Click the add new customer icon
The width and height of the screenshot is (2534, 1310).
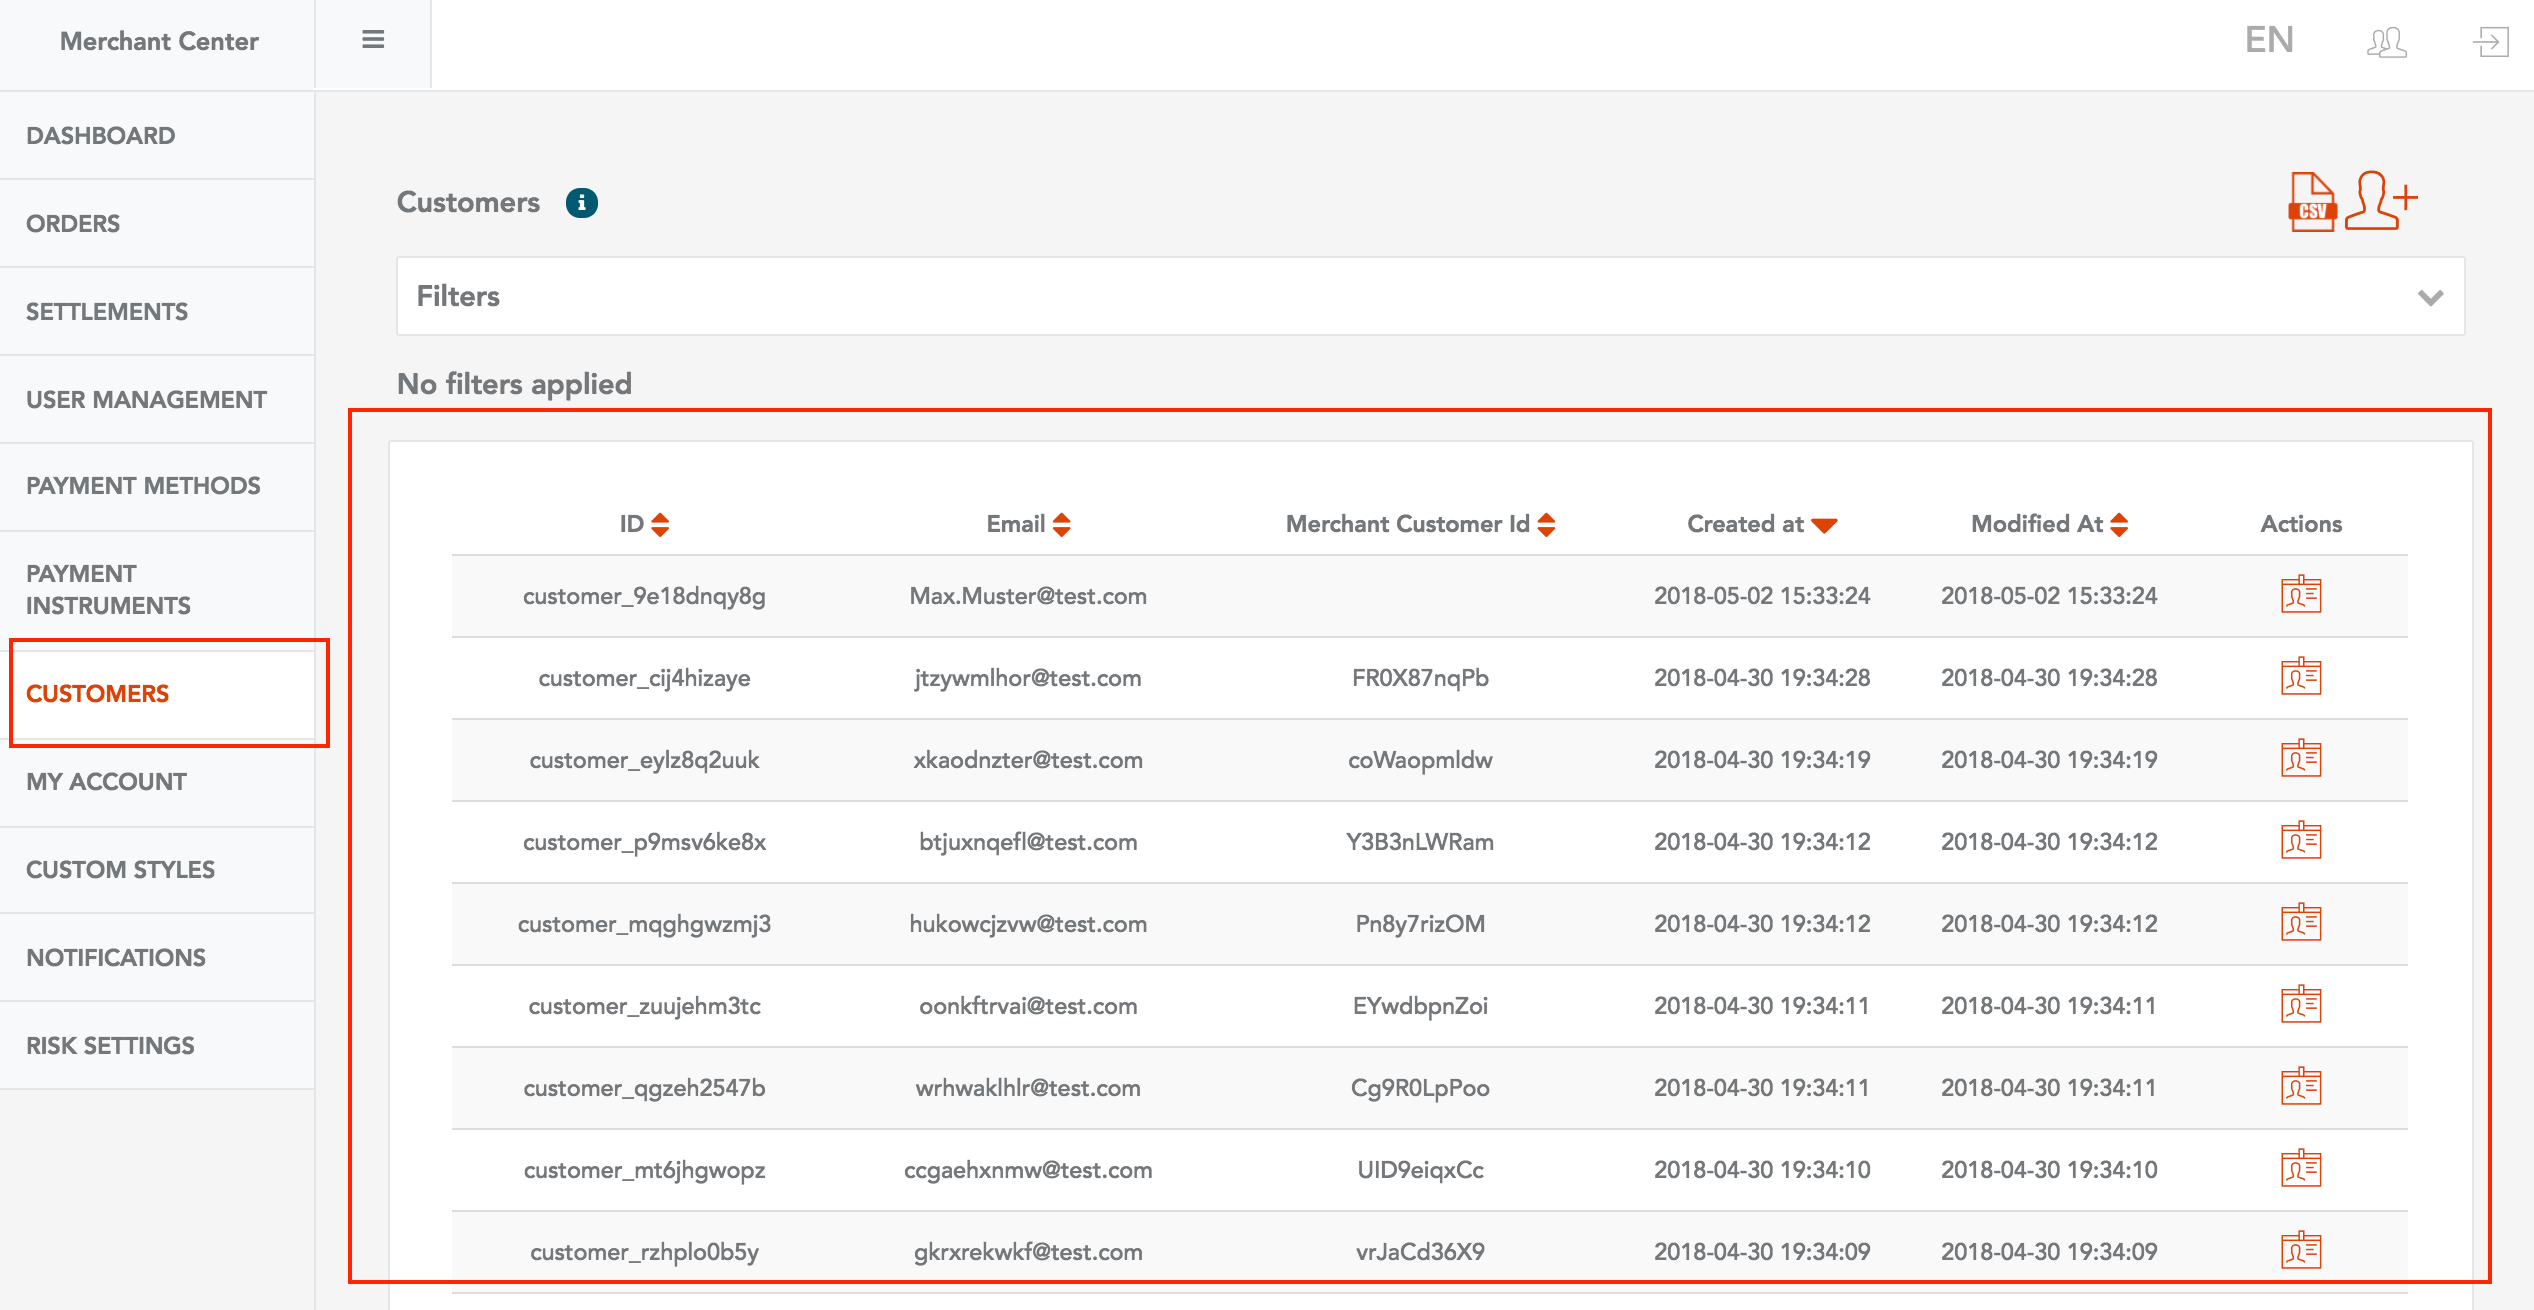coord(2380,200)
